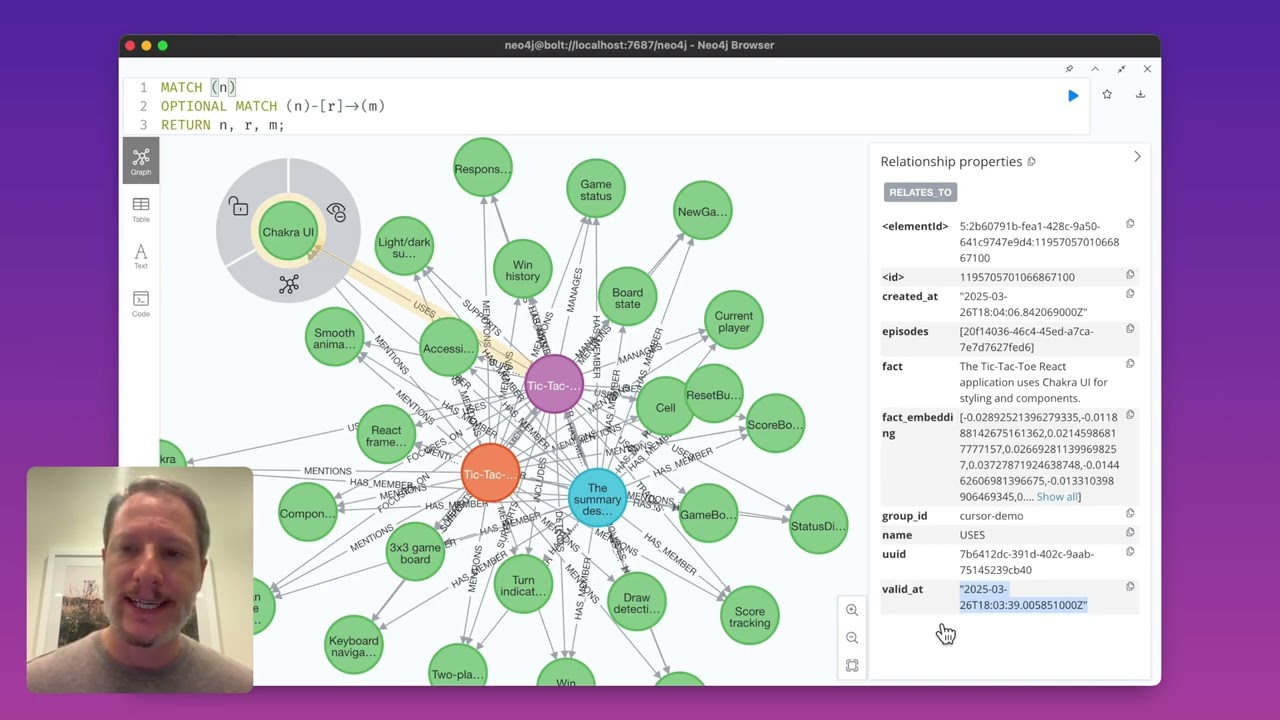Pin the result frame
Viewport: 1280px width, 720px height.
(x=1069, y=69)
